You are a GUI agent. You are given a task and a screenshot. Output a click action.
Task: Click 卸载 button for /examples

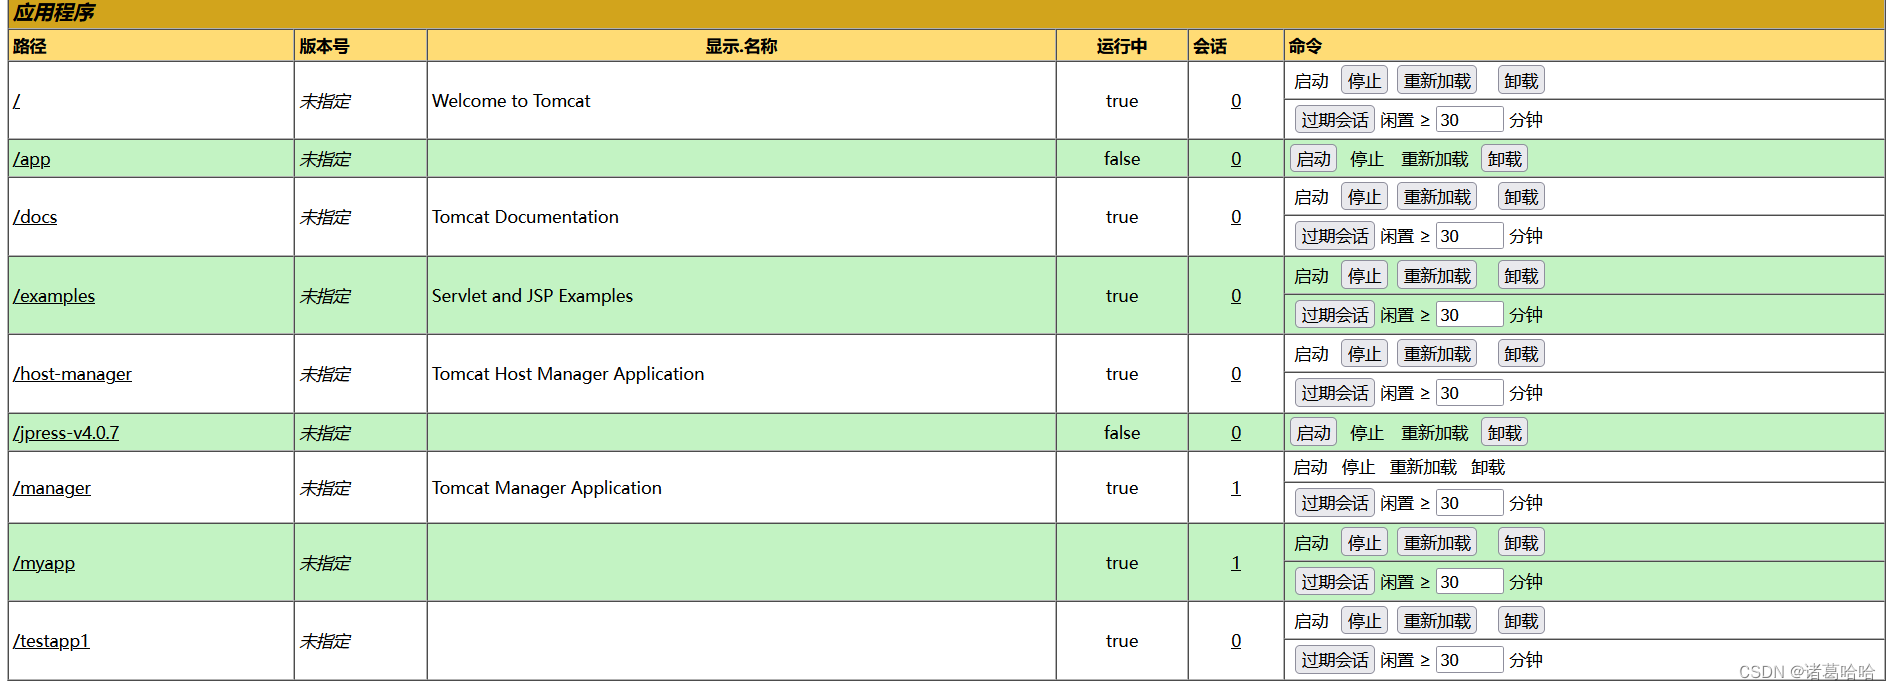tap(1521, 276)
